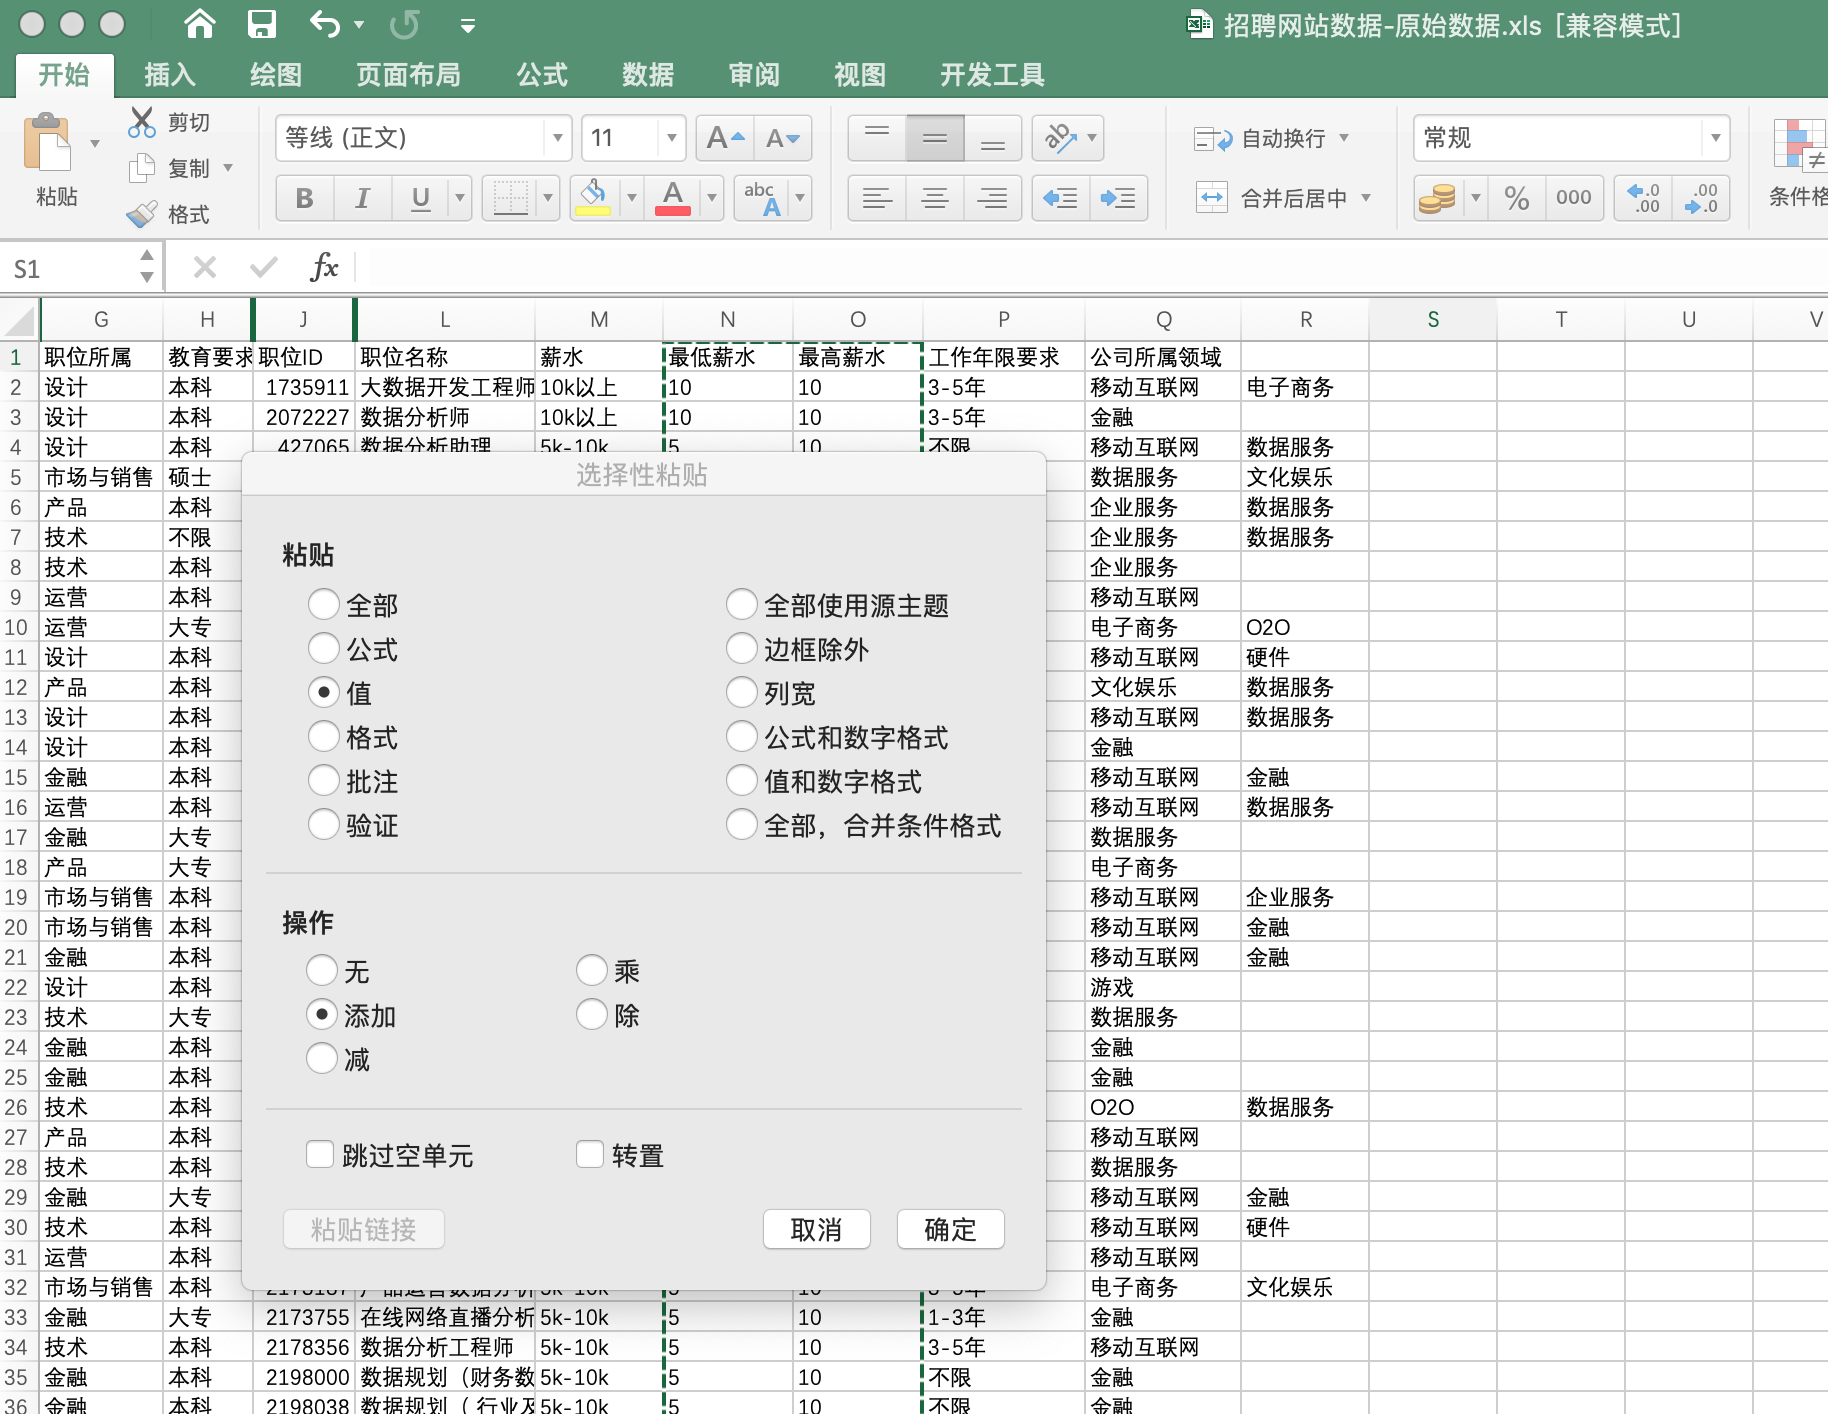
Task: Expand the font size dropdown
Action: (x=671, y=138)
